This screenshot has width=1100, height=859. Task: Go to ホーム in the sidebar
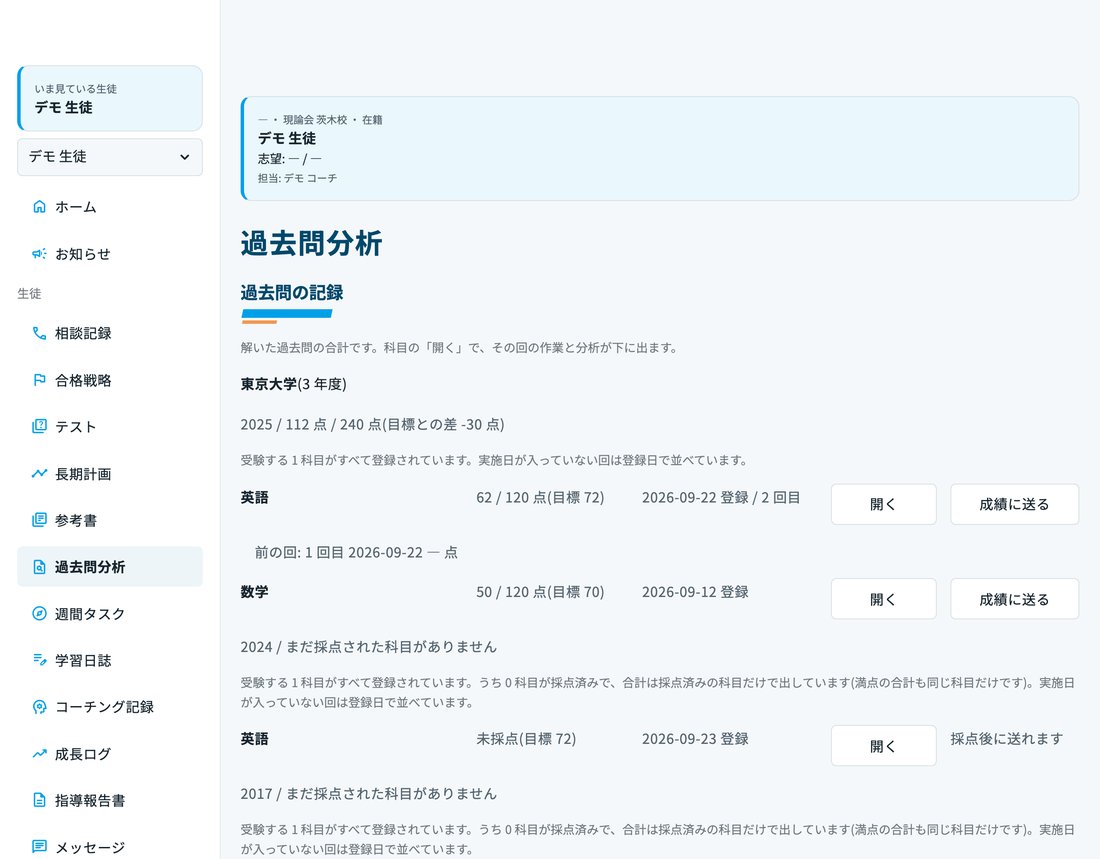tap(110, 206)
